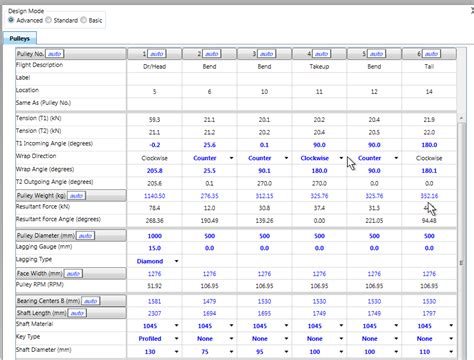
Task: Click the Bearing Centers value 1581
Action: point(155,301)
